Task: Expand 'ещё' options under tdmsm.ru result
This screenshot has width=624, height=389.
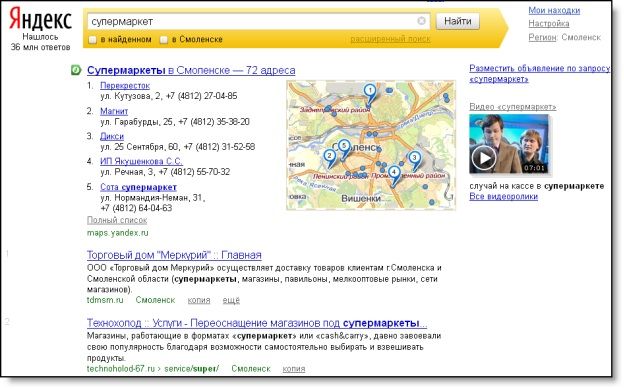Action: click(x=231, y=300)
